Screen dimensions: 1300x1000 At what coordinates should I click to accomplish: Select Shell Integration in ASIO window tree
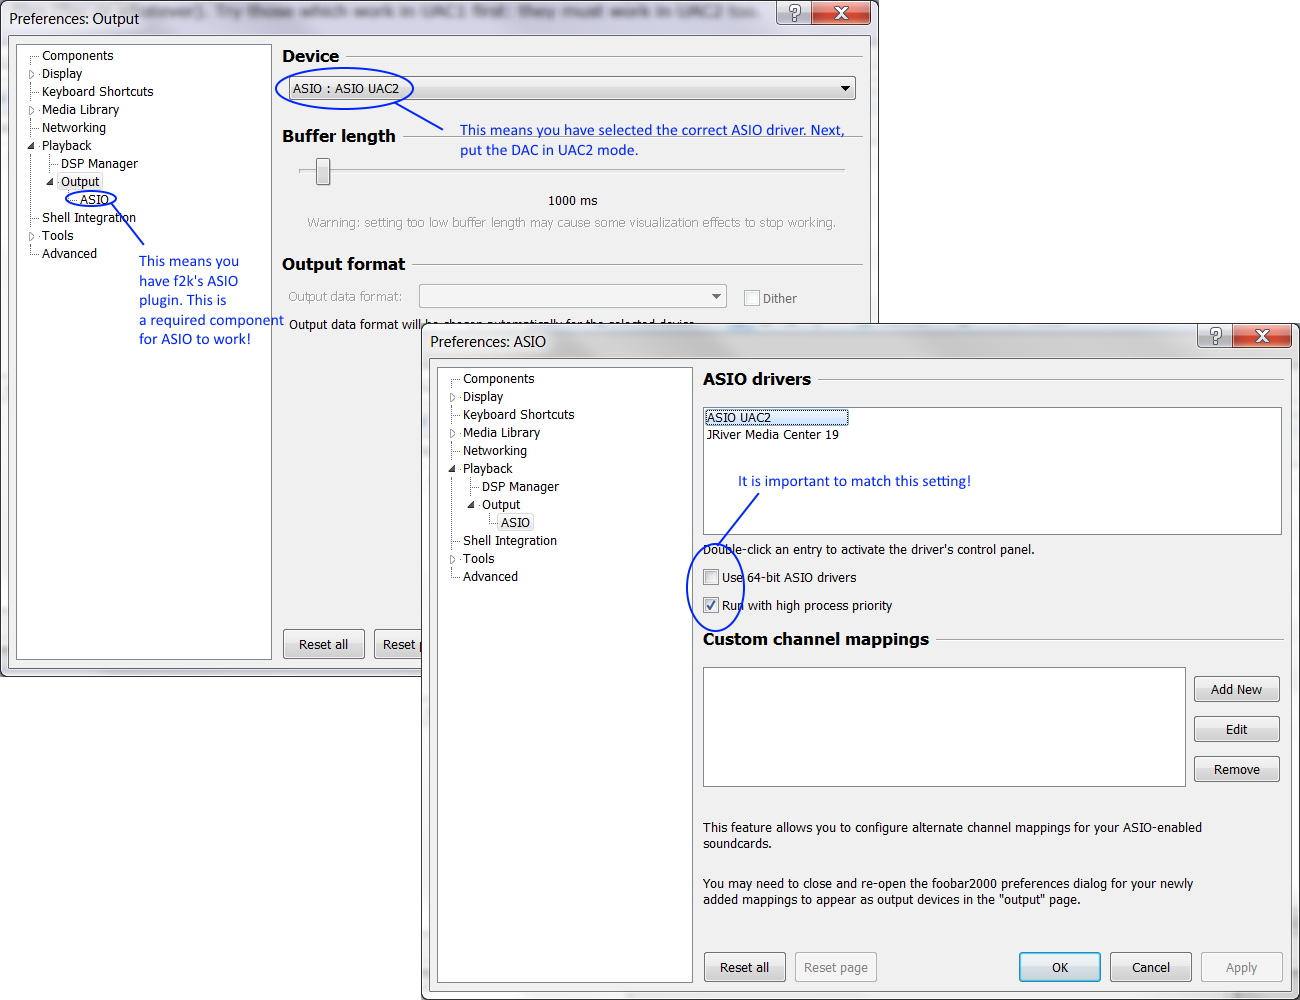[510, 541]
